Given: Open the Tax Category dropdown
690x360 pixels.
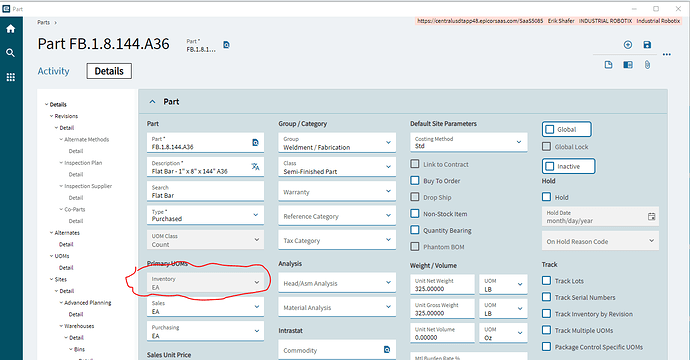Looking at the screenshot, I should pos(337,240).
